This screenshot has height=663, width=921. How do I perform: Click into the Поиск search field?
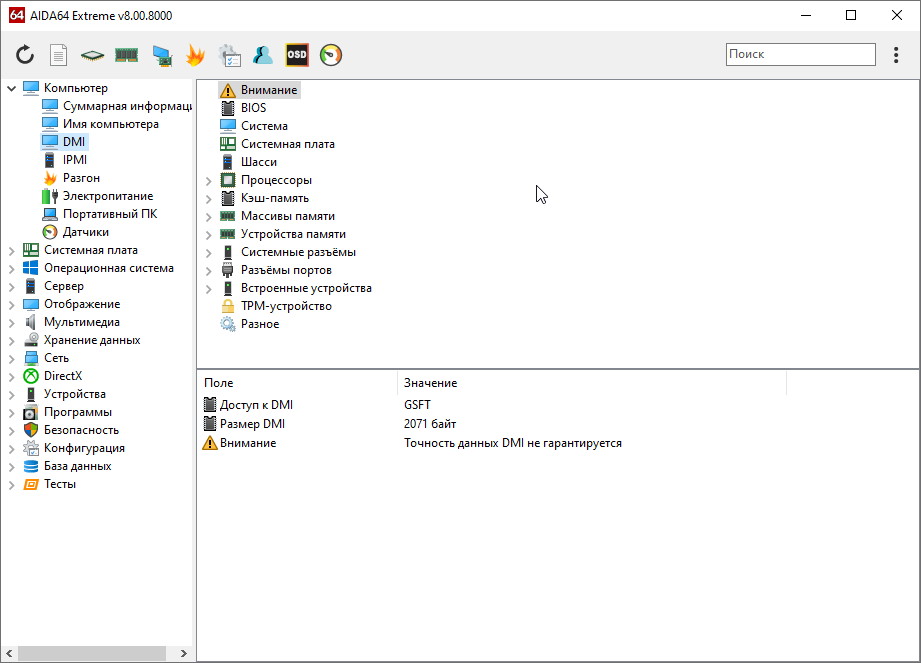tap(801, 54)
